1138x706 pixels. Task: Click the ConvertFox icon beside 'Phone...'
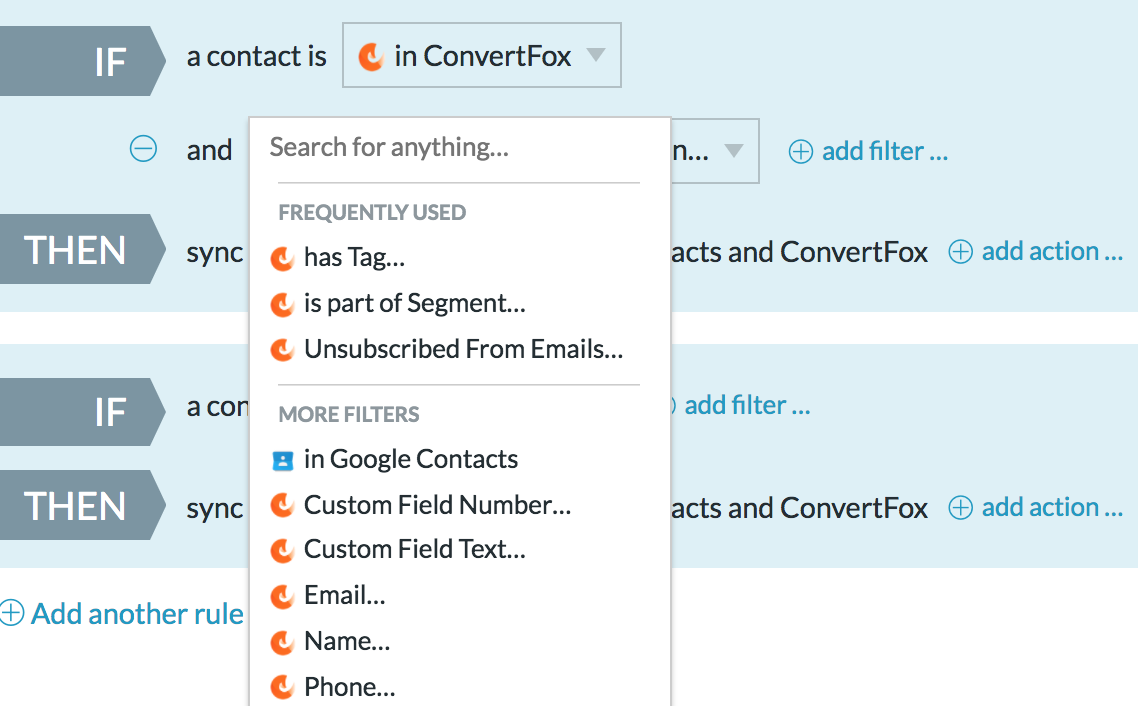(282, 688)
